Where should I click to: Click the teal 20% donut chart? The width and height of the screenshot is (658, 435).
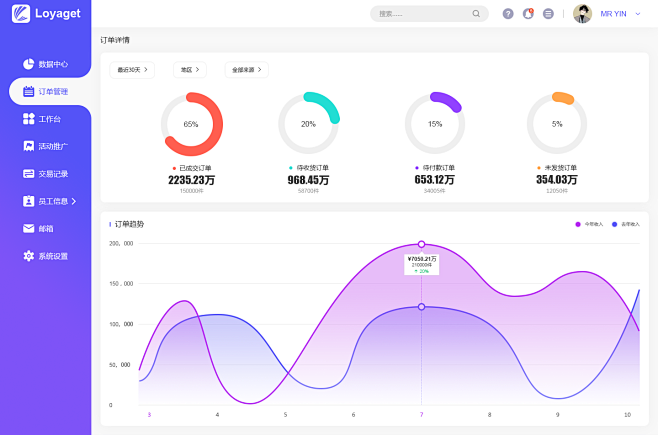308,124
